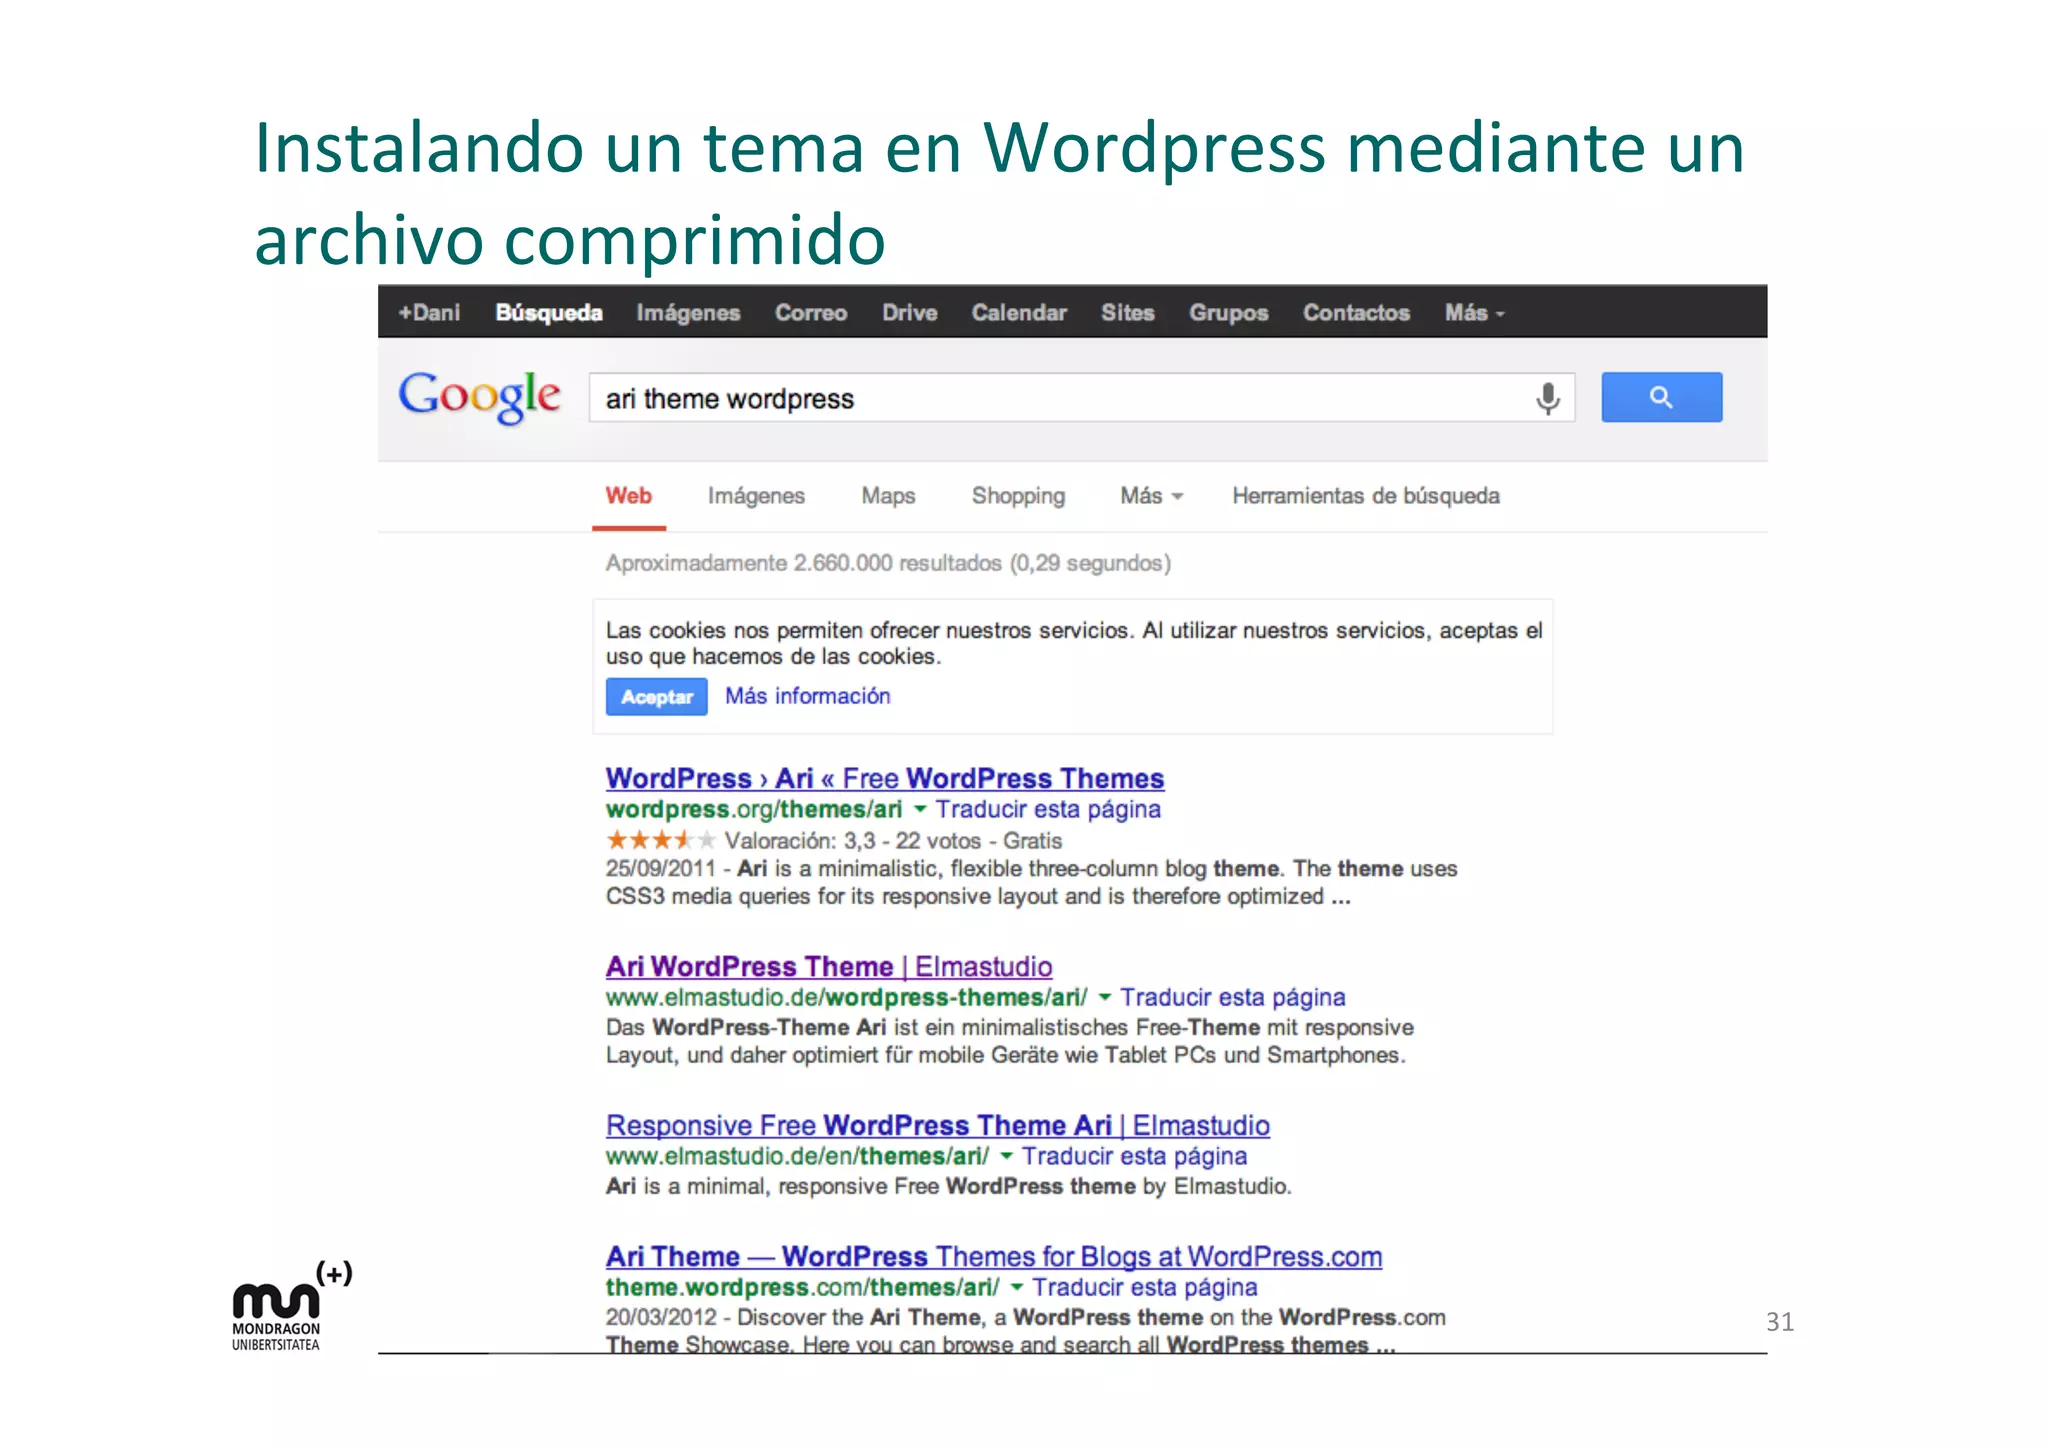Open result WordPress › Ari « Free WordPress Themes

(x=885, y=778)
